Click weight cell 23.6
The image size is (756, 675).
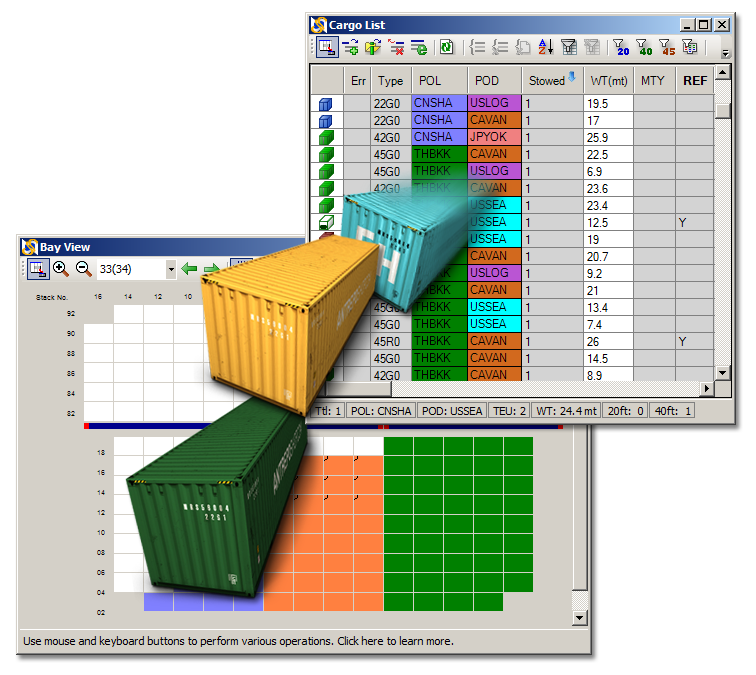(608, 189)
